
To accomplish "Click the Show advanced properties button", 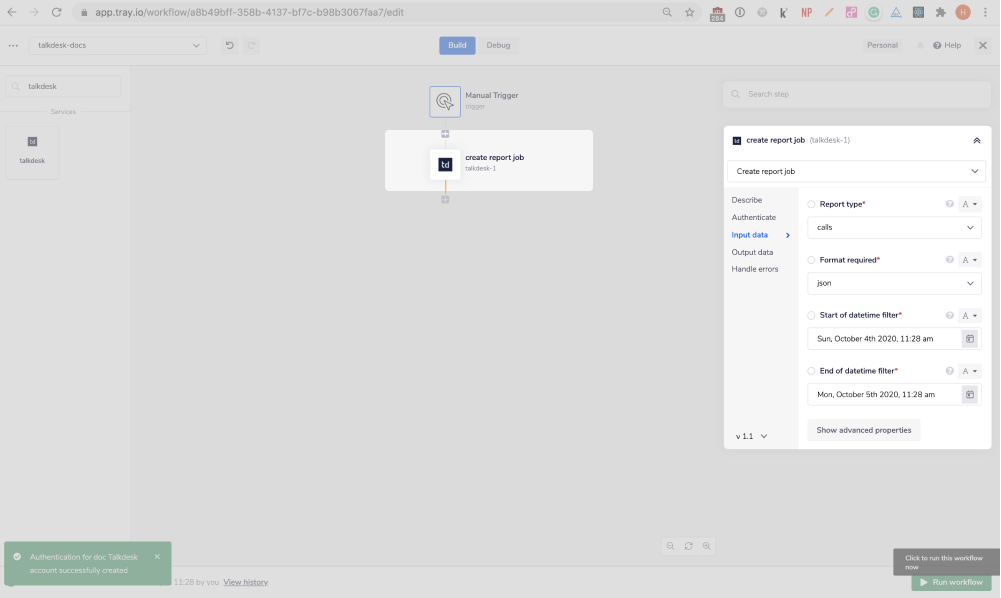I will click(865, 429).
